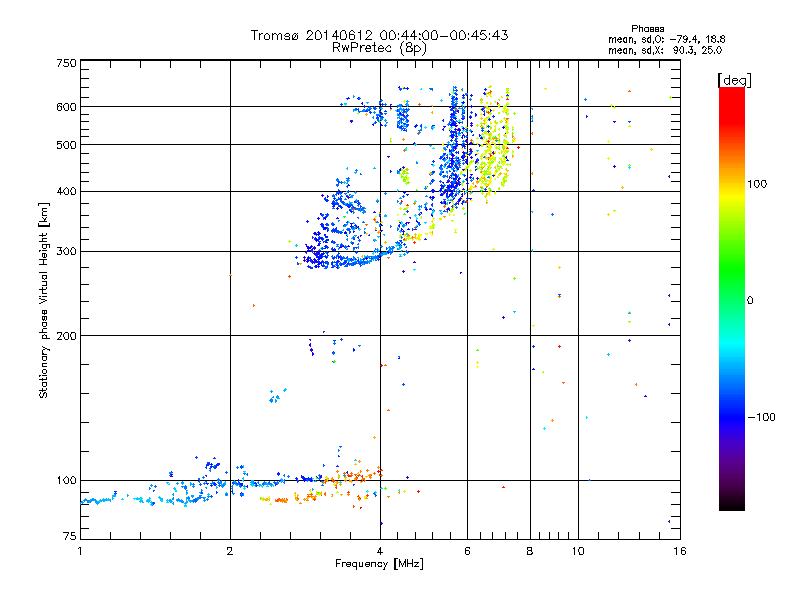Click the 'RwPretec (8p)' subtitle
Viewport: 800px width, 600px height.
tap(379, 48)
